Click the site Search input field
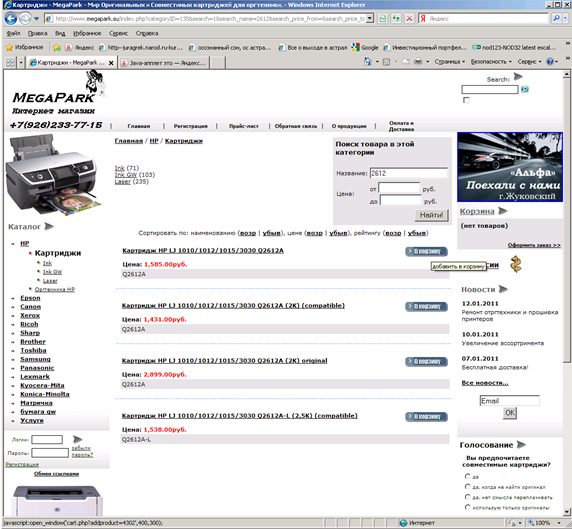Viewport: 572px width, 529px height. (x=490, y=89)
